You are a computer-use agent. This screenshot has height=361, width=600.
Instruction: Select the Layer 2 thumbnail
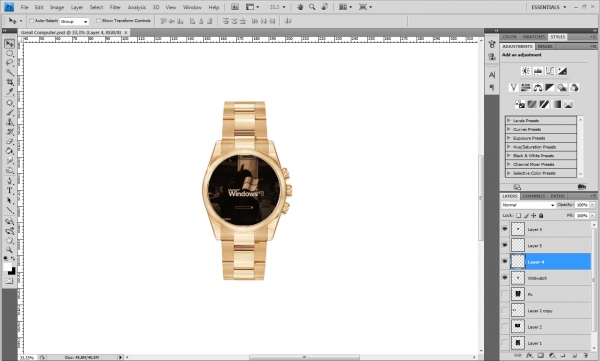[518, 327]
